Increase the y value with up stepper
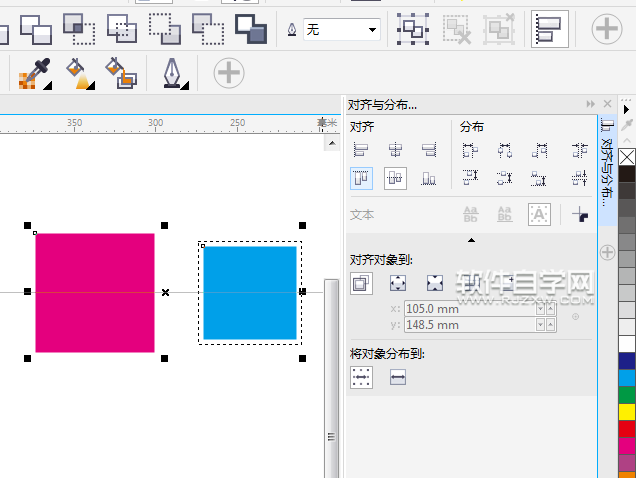636x478 pixels. 551,325
